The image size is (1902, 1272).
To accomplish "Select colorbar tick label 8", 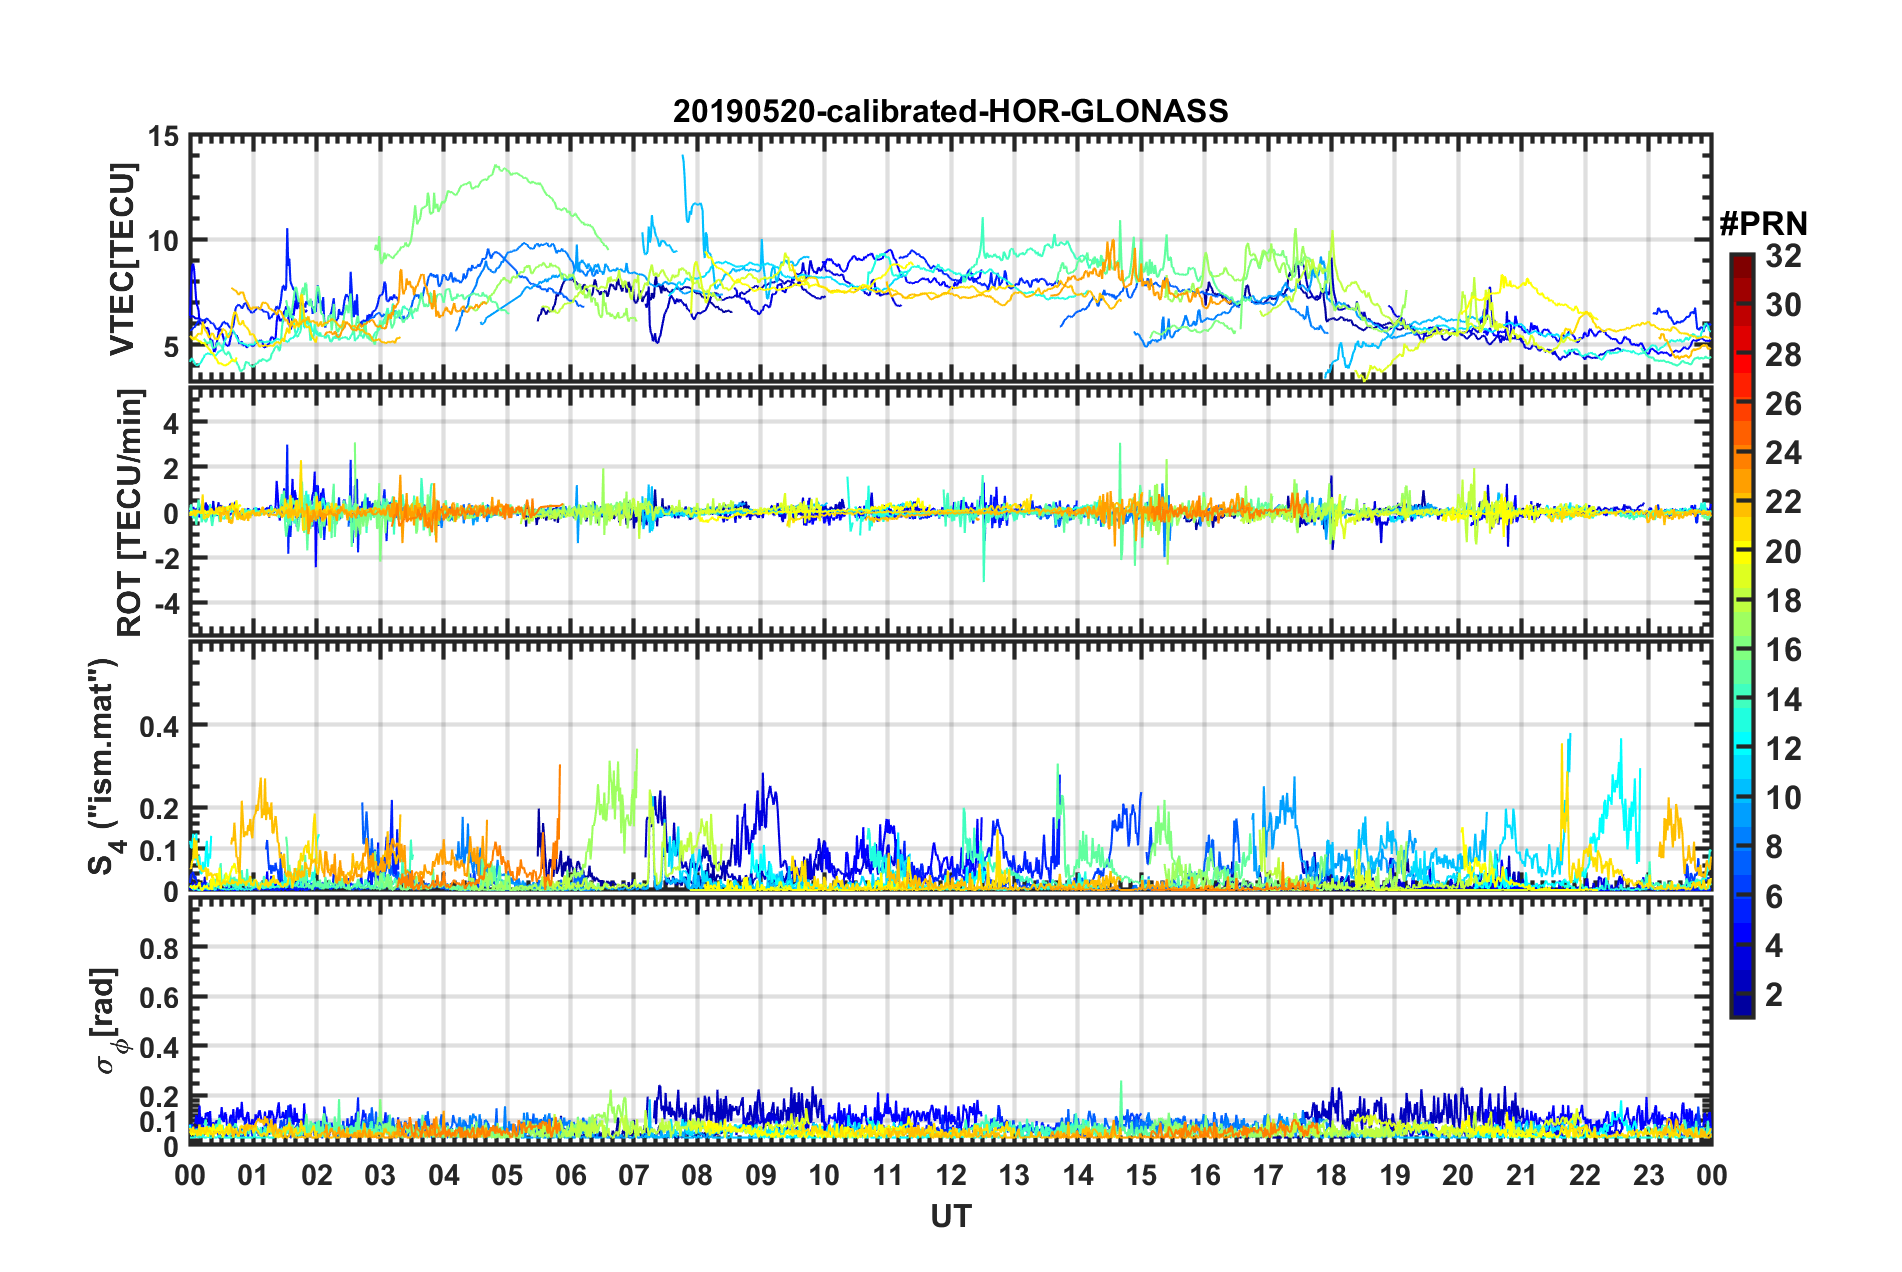I will click(1774, 847).
